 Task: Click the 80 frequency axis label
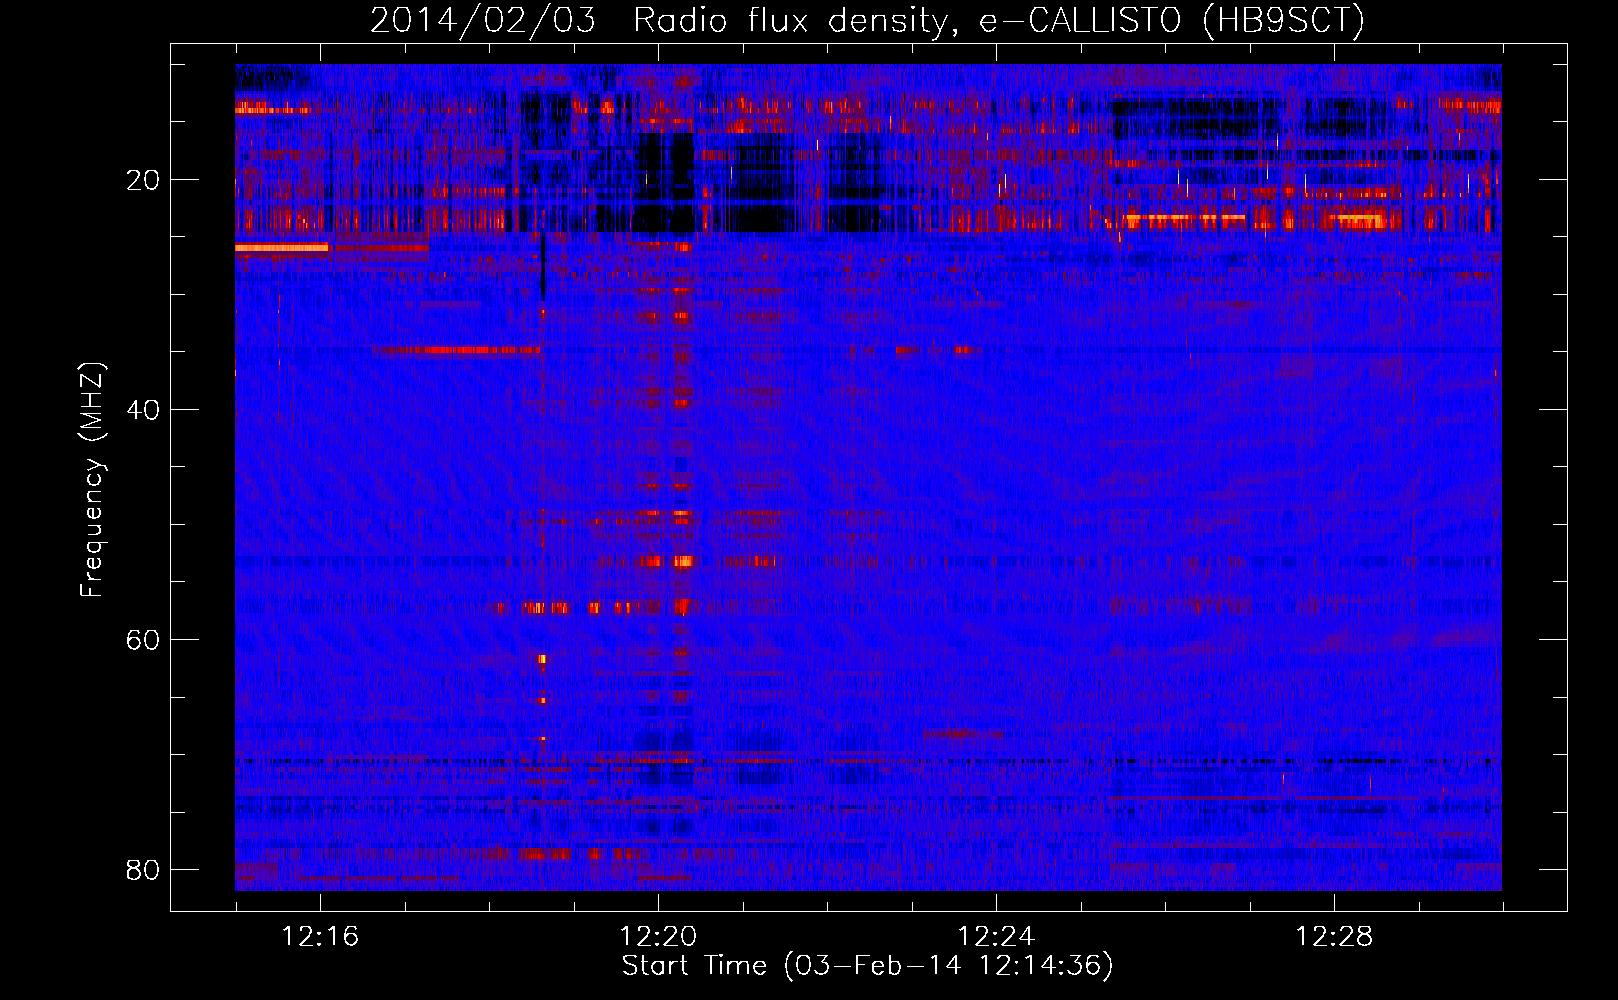[143, 870]
